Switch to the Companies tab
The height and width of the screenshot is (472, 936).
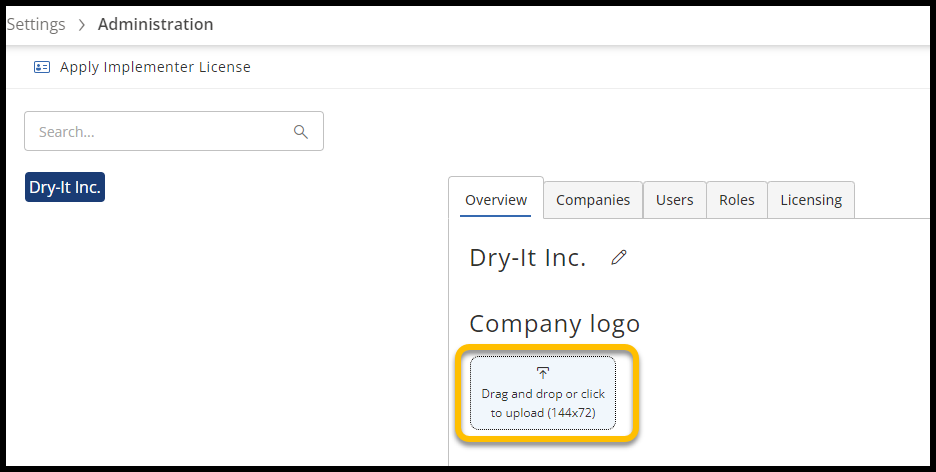coord(593,200)
